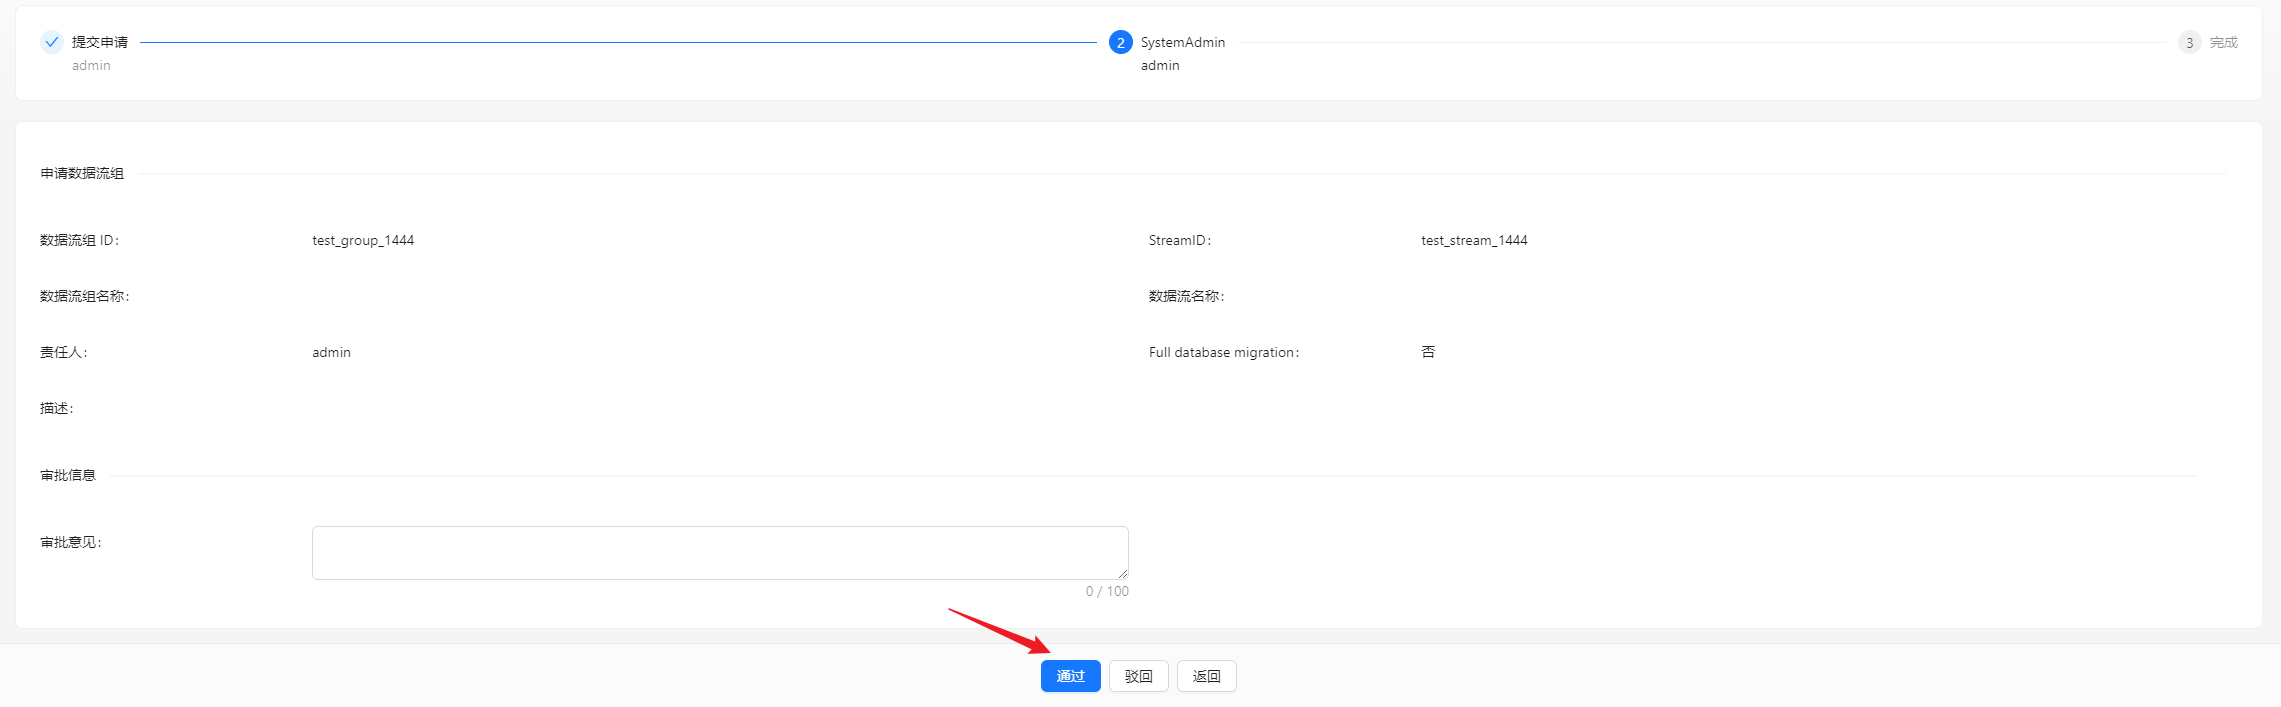This screenshot has height=707, width=2281.
Task: Click the 责任人 admin value
Action: [x=331, y=352]
